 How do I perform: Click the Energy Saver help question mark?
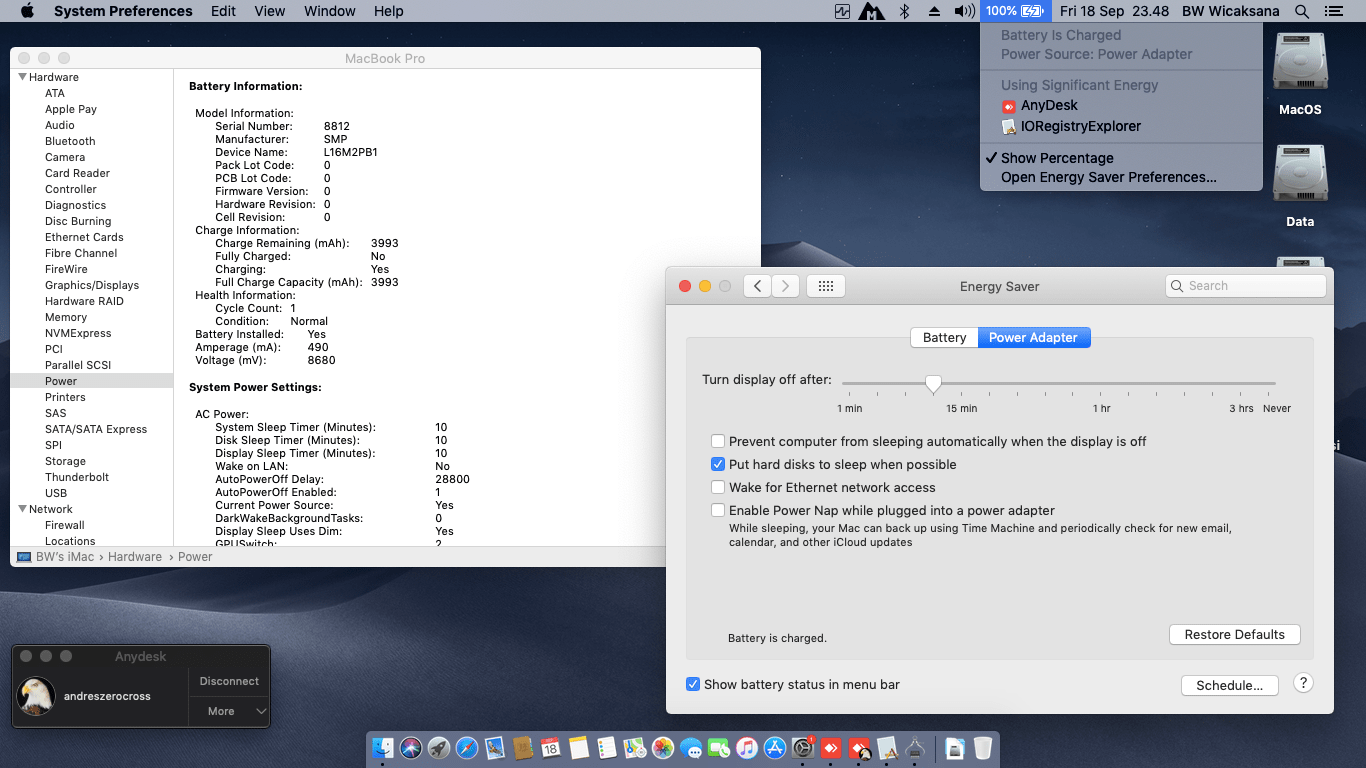tap(1303, 684)
